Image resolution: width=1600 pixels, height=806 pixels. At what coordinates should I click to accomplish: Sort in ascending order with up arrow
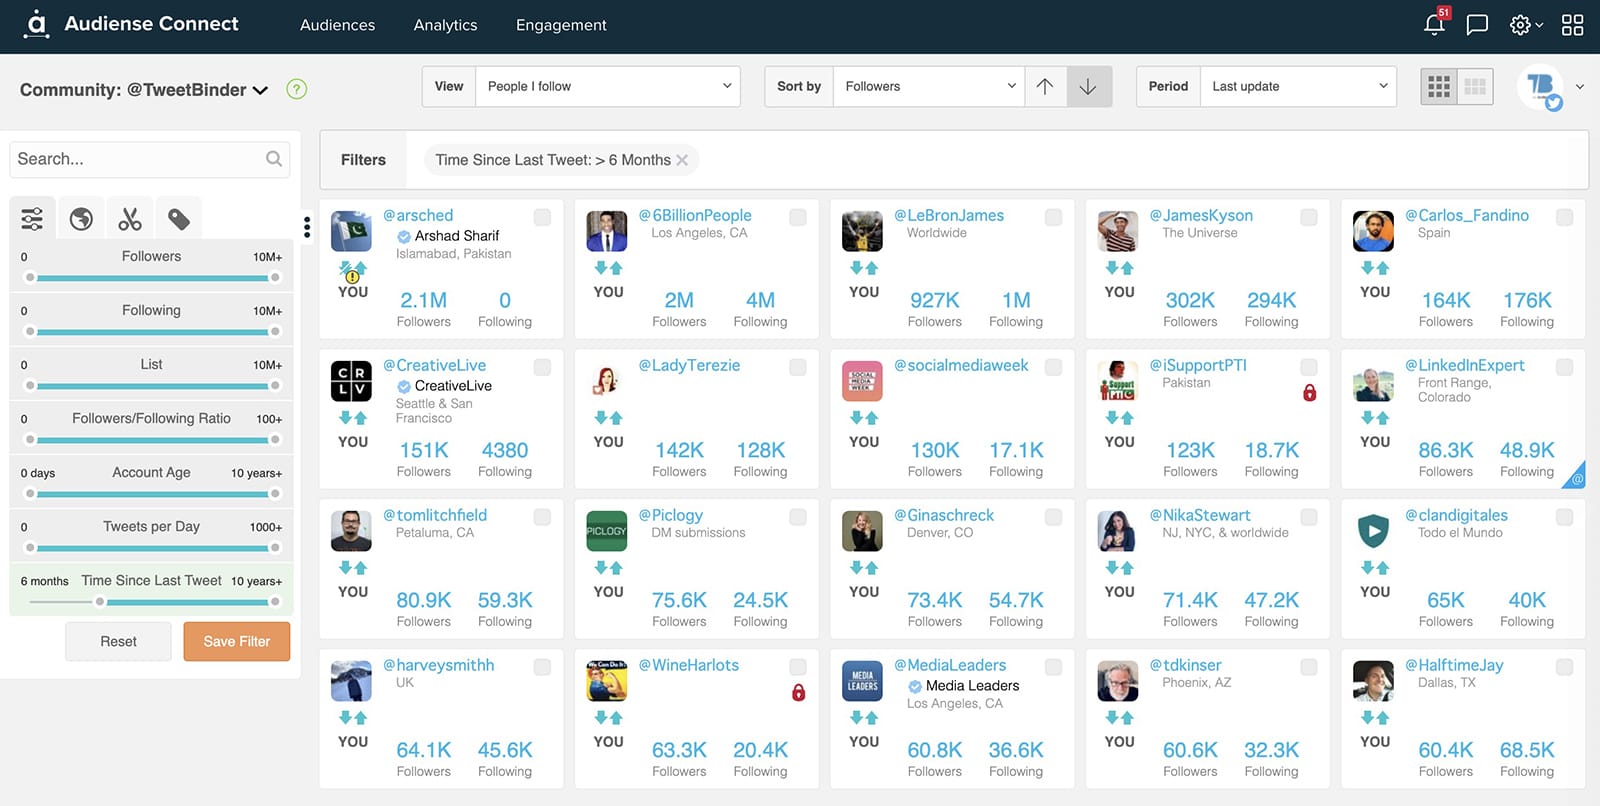1045,86
